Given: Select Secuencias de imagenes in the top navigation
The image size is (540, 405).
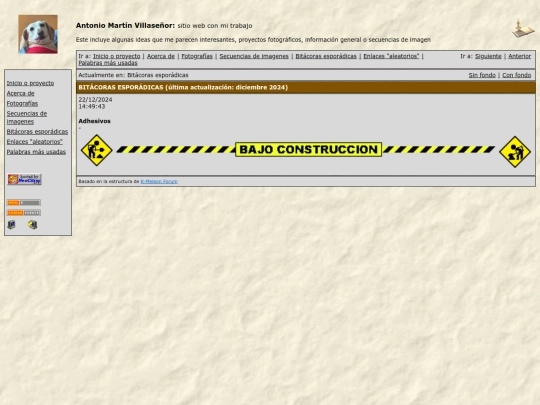Looking at the screenshot, I should coord(254,56).
